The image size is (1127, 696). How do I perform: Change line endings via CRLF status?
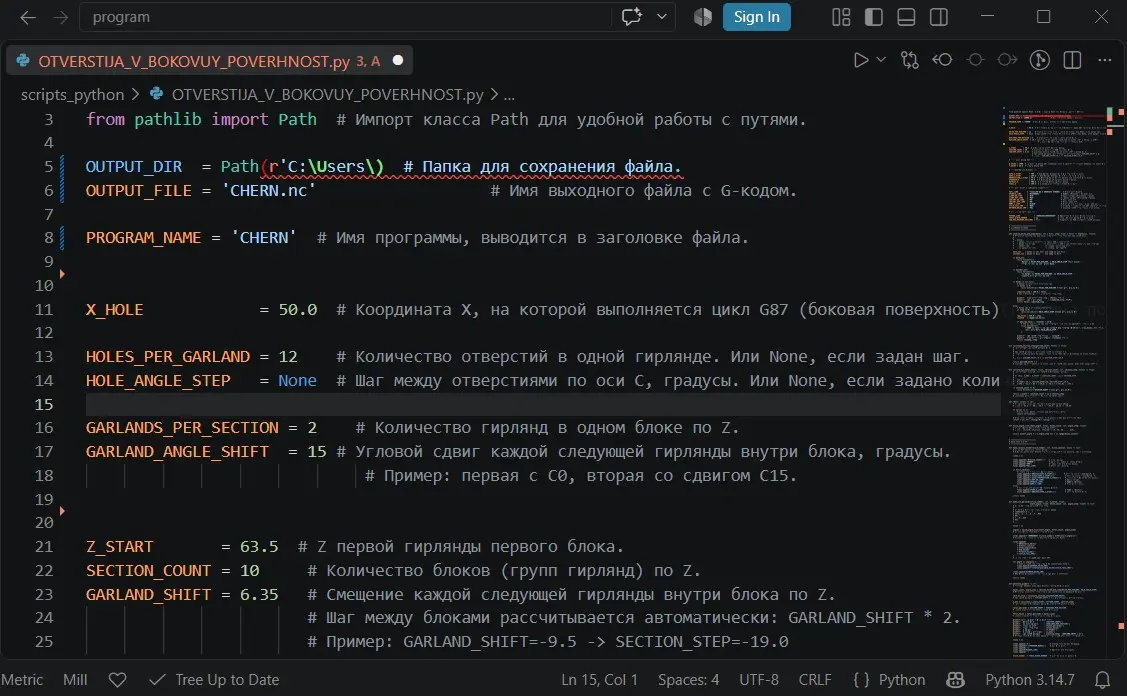pyautogui.click(x=815, y=679)
